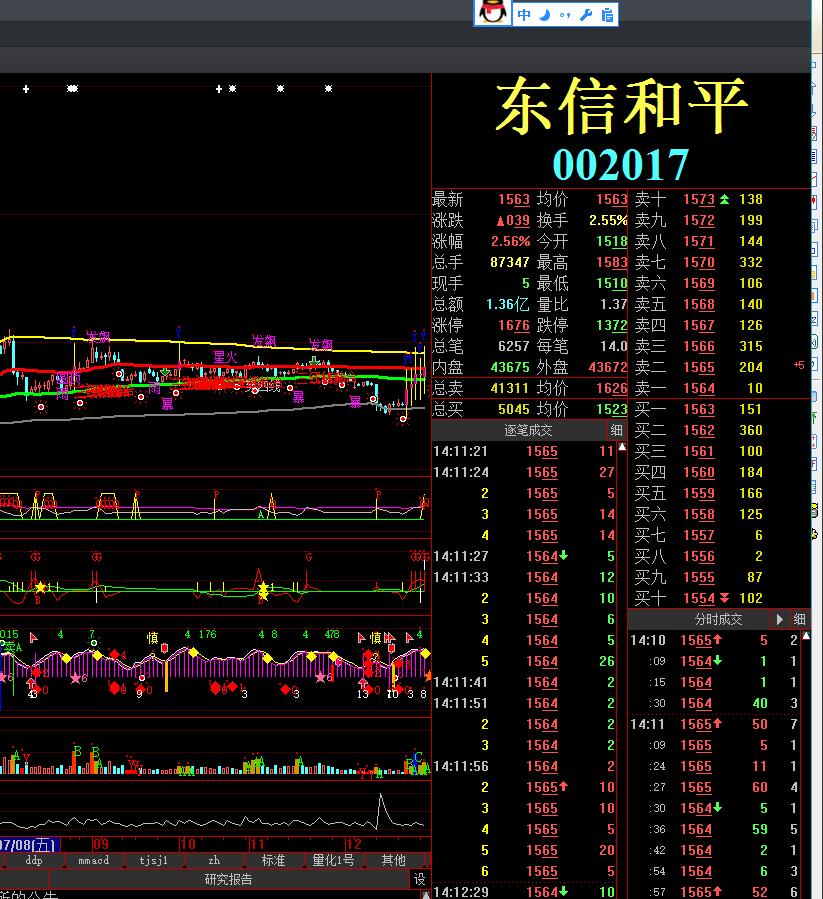Click the 最新 price value 1563
Image resolution: width=823 pixels, height=899 pixels.
point(513,199)
